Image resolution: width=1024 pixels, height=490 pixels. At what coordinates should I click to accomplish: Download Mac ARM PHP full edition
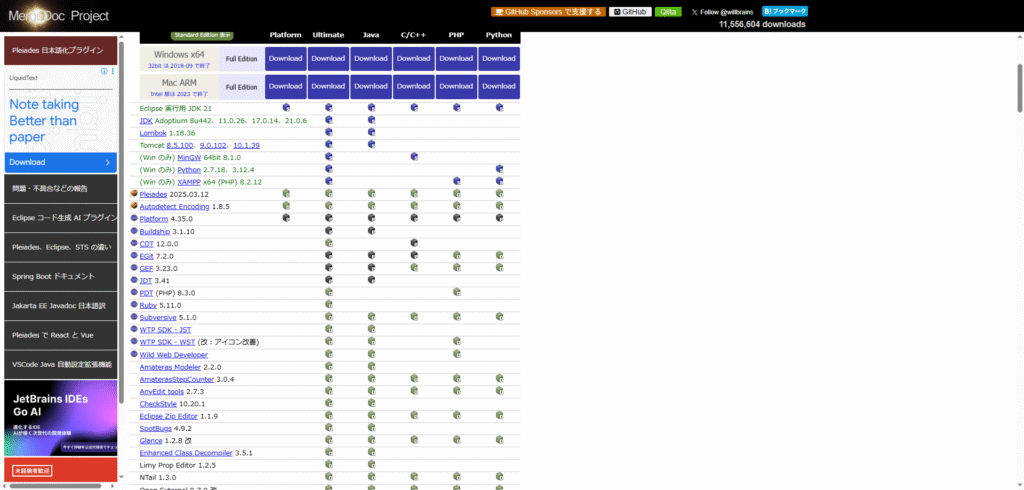click(x=456, y=86)
